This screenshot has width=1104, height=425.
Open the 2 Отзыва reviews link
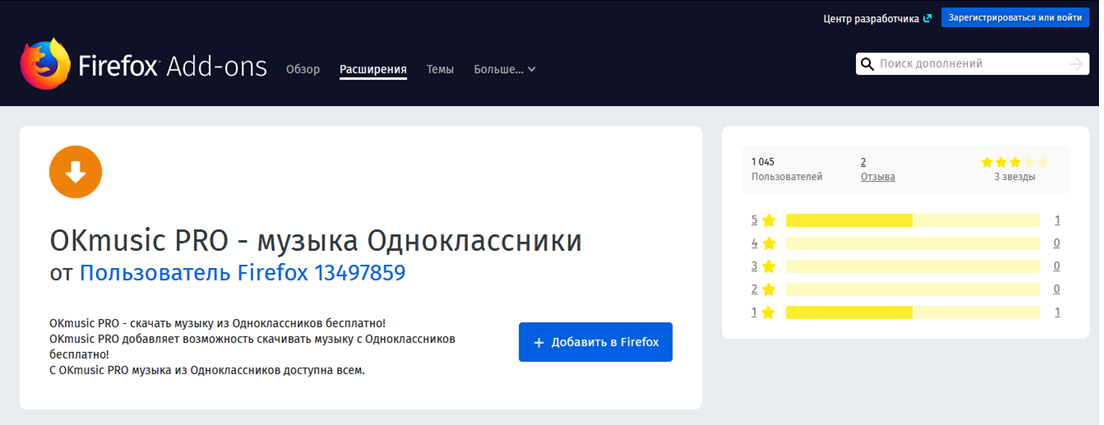(877, 169)
